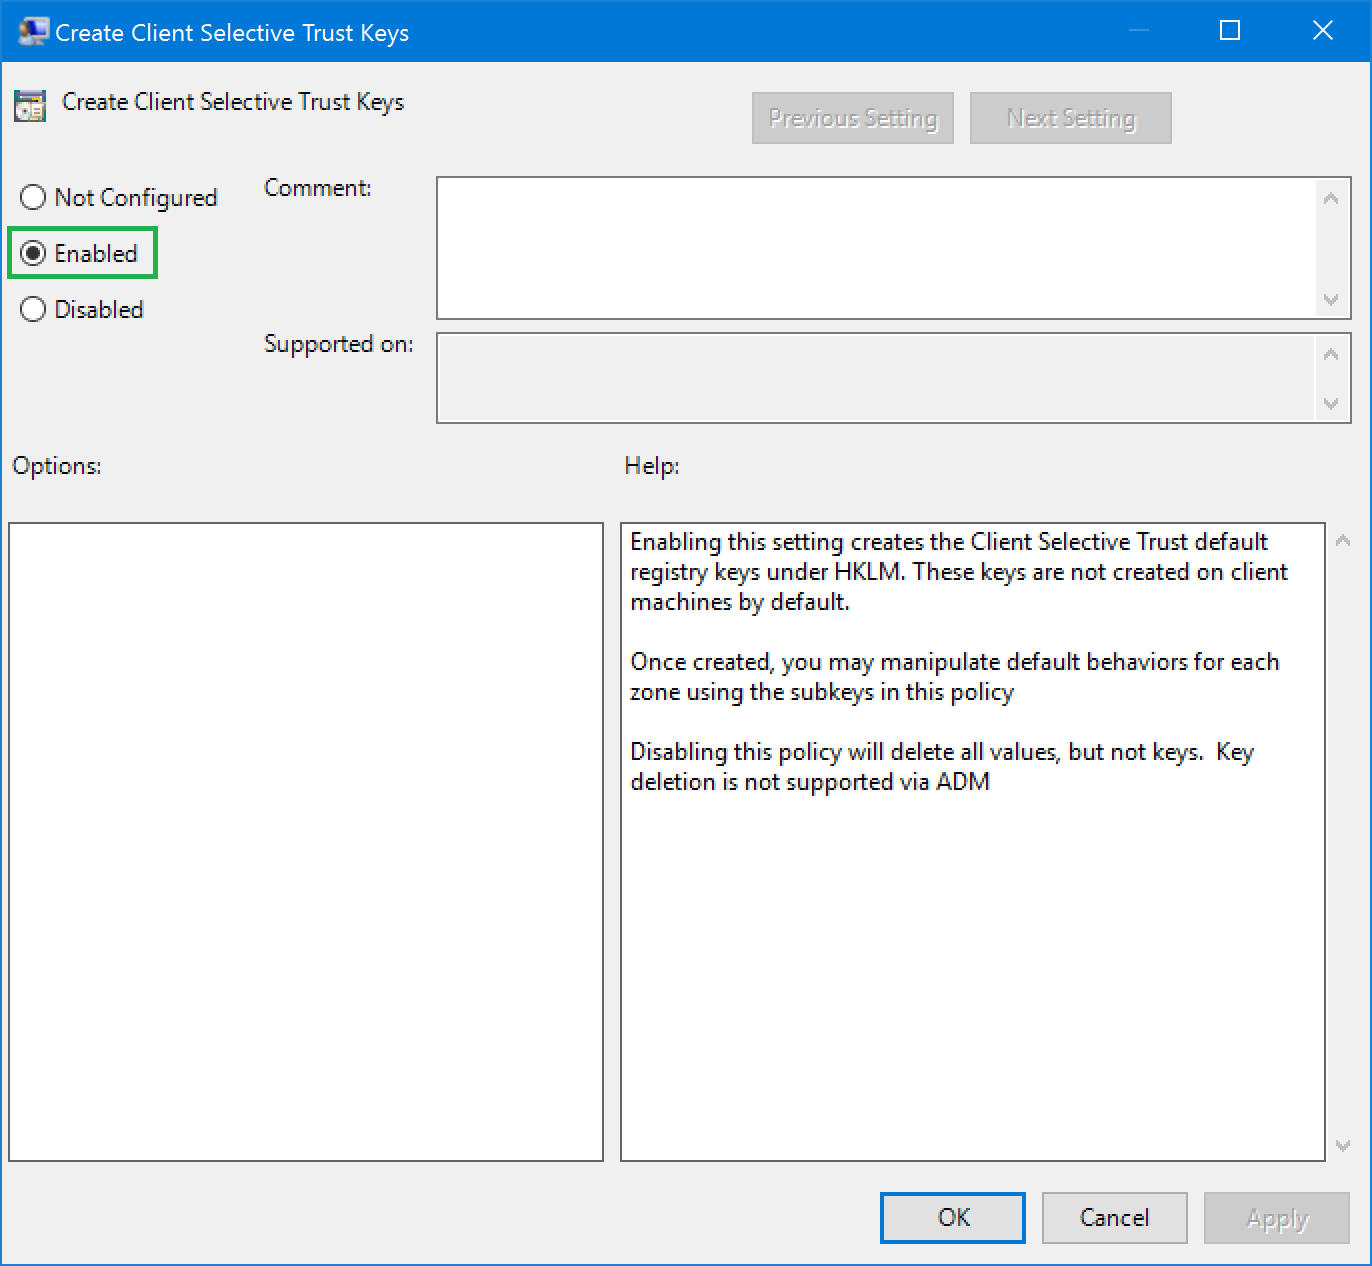Click the scroll-up arrow on the Comment box
This screenshot has height=1266, width=1372.
tap(1330, 198)
